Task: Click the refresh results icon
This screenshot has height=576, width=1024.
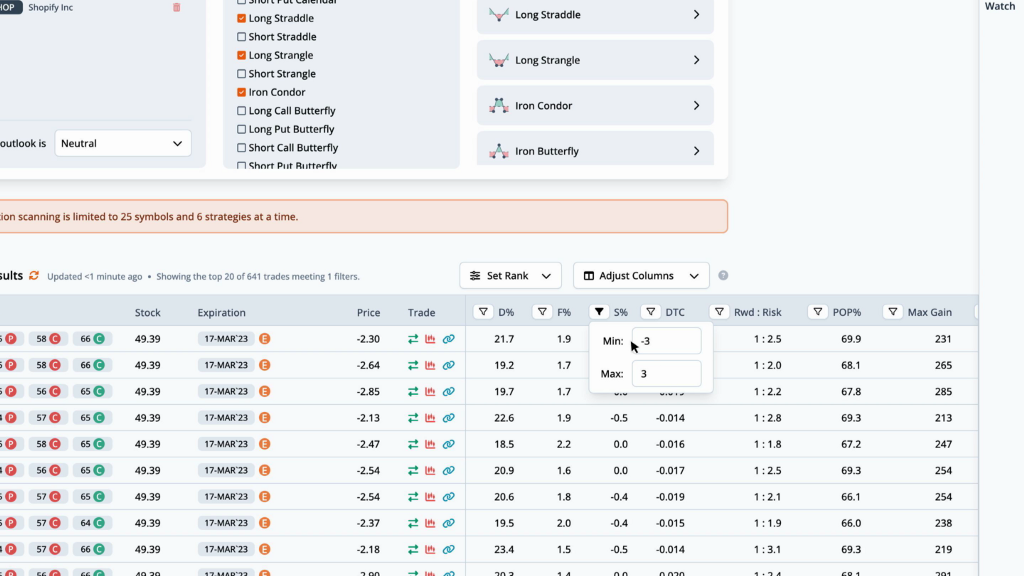Action: (x=34, y=276)
